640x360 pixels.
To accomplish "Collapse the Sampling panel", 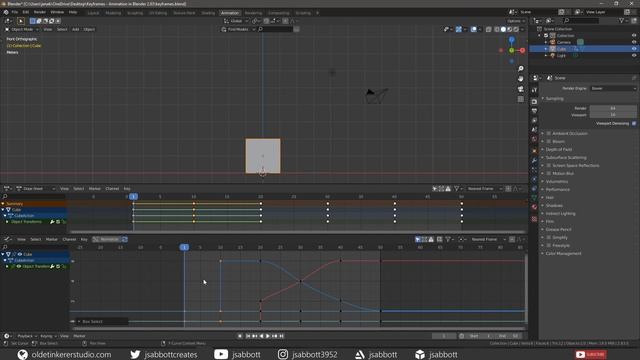I will [553, 98].
